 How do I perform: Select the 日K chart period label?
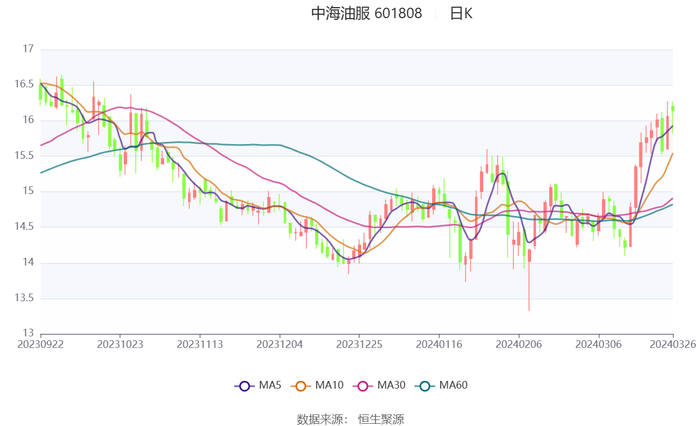point(460,14)
